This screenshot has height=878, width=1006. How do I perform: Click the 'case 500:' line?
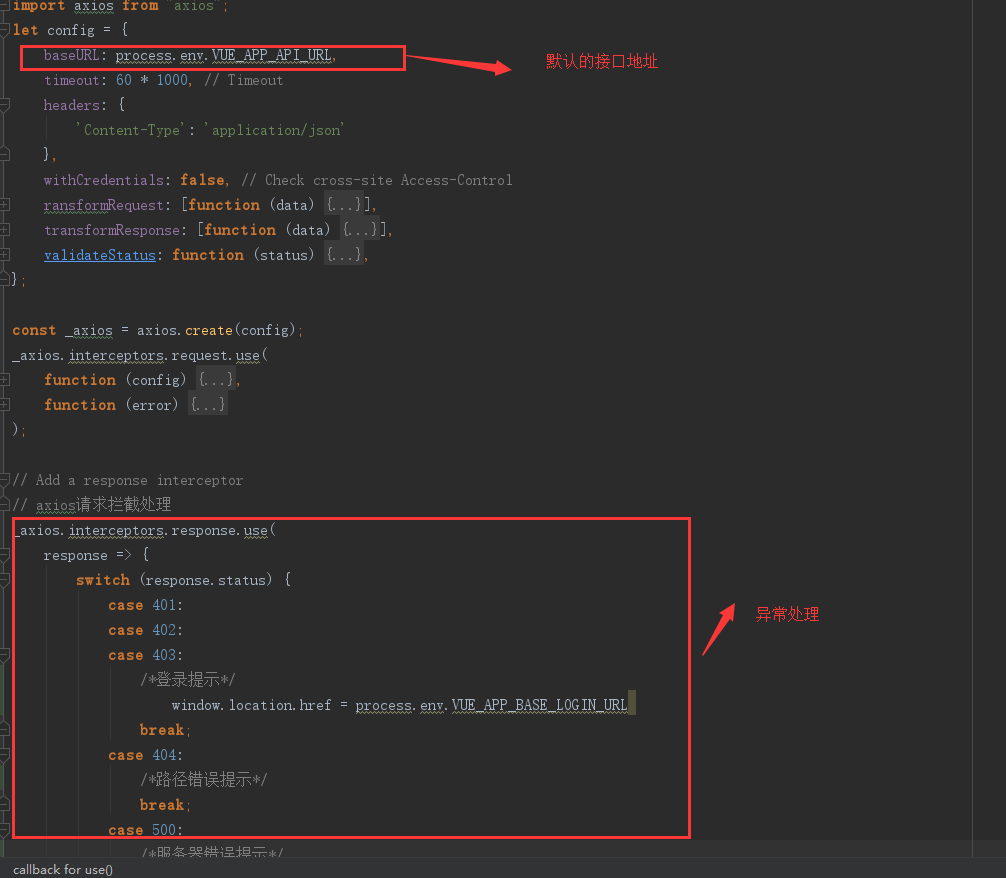(x=146, y=831)
